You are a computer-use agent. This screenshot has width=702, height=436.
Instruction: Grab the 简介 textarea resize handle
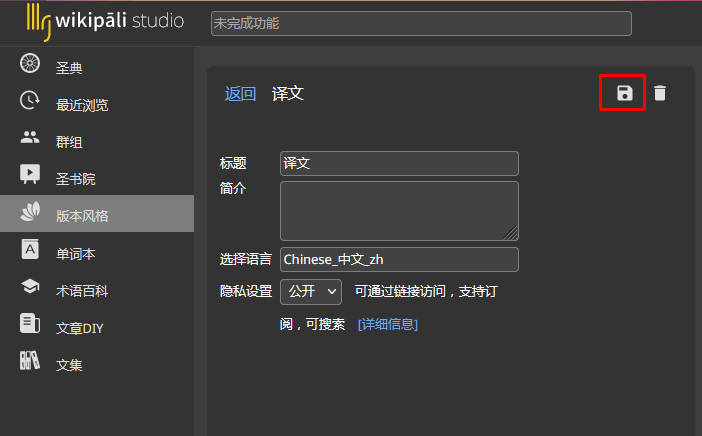click(x=511, y=233)
